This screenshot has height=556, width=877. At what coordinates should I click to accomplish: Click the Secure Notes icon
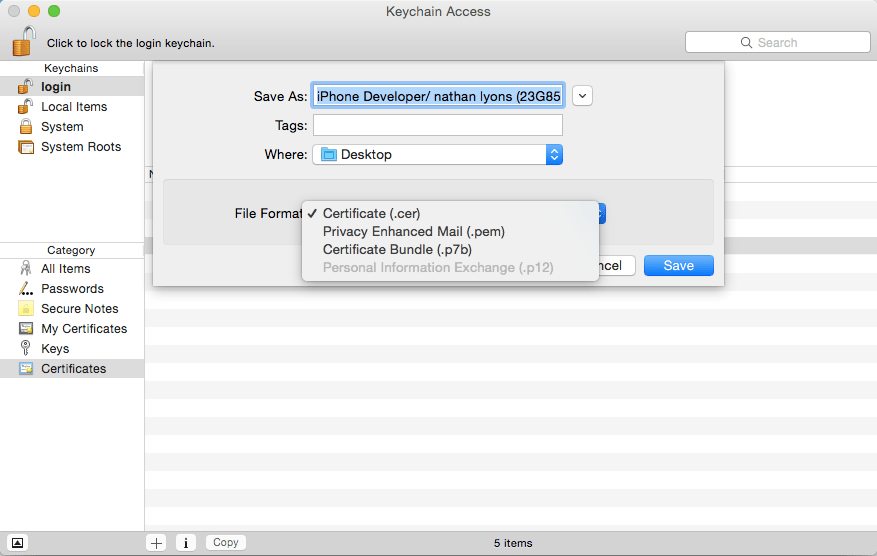pyautogui.click(x=26, y=308)
